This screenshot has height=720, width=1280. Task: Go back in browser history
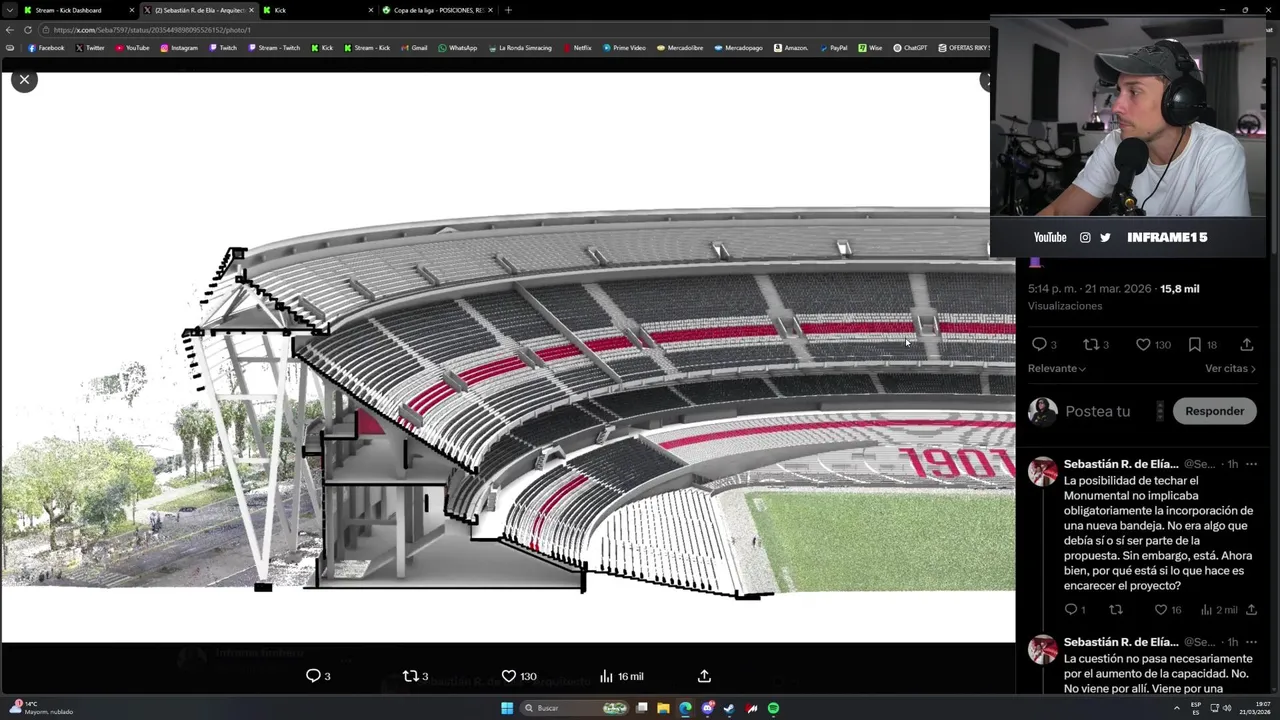click(10, 30)
